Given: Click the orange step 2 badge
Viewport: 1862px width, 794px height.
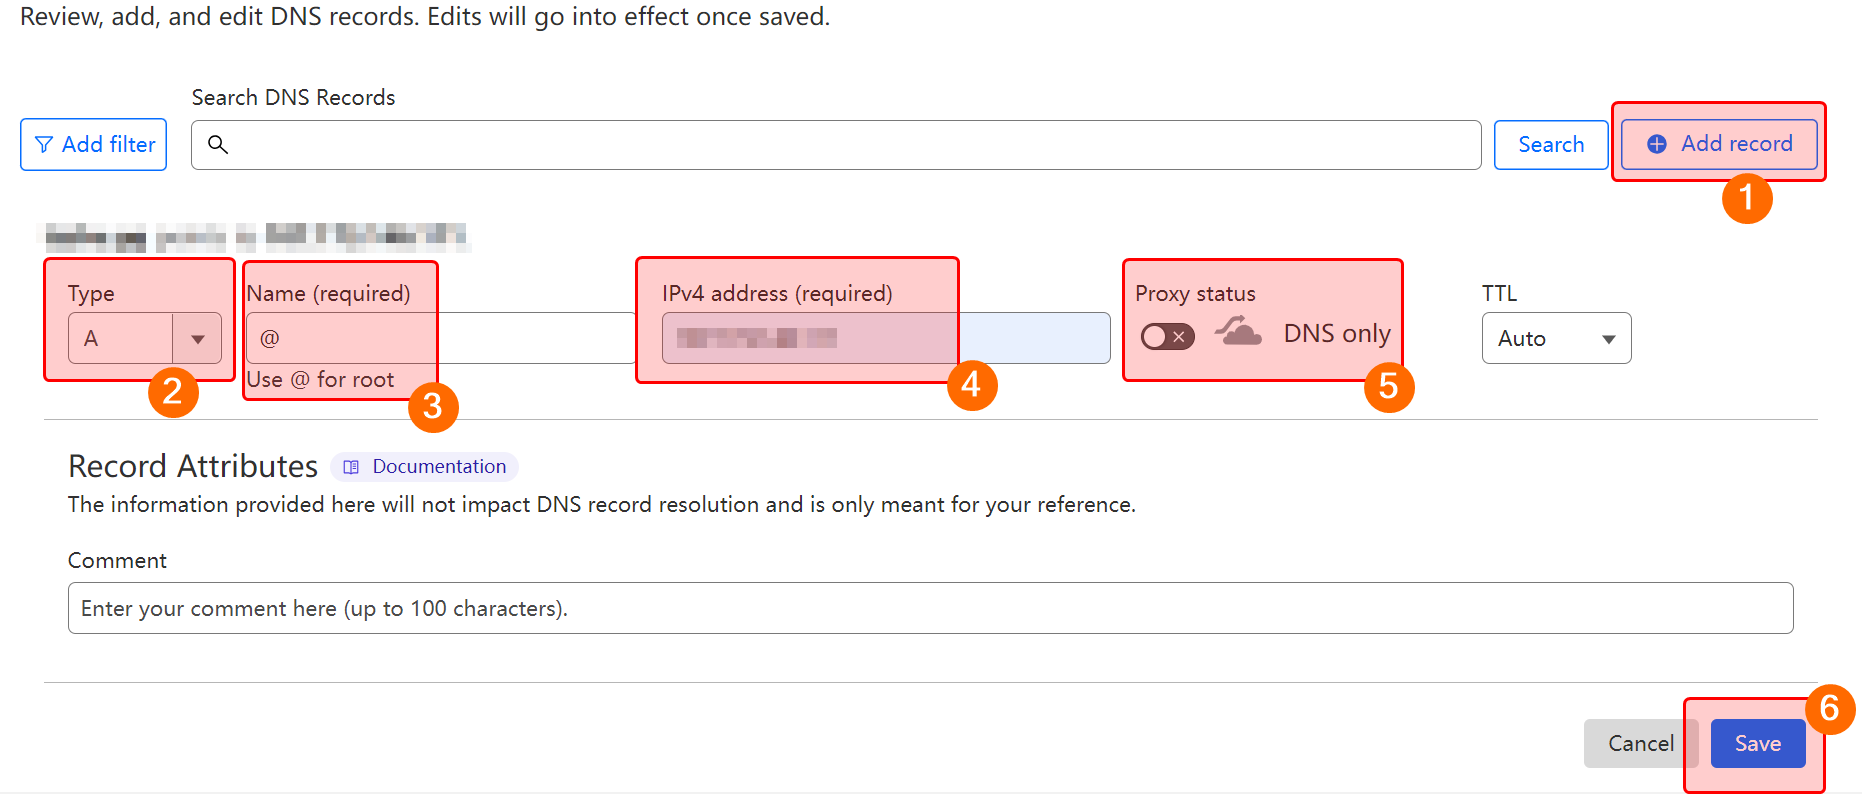Looking at the screenshot, I should coord(173,392).
